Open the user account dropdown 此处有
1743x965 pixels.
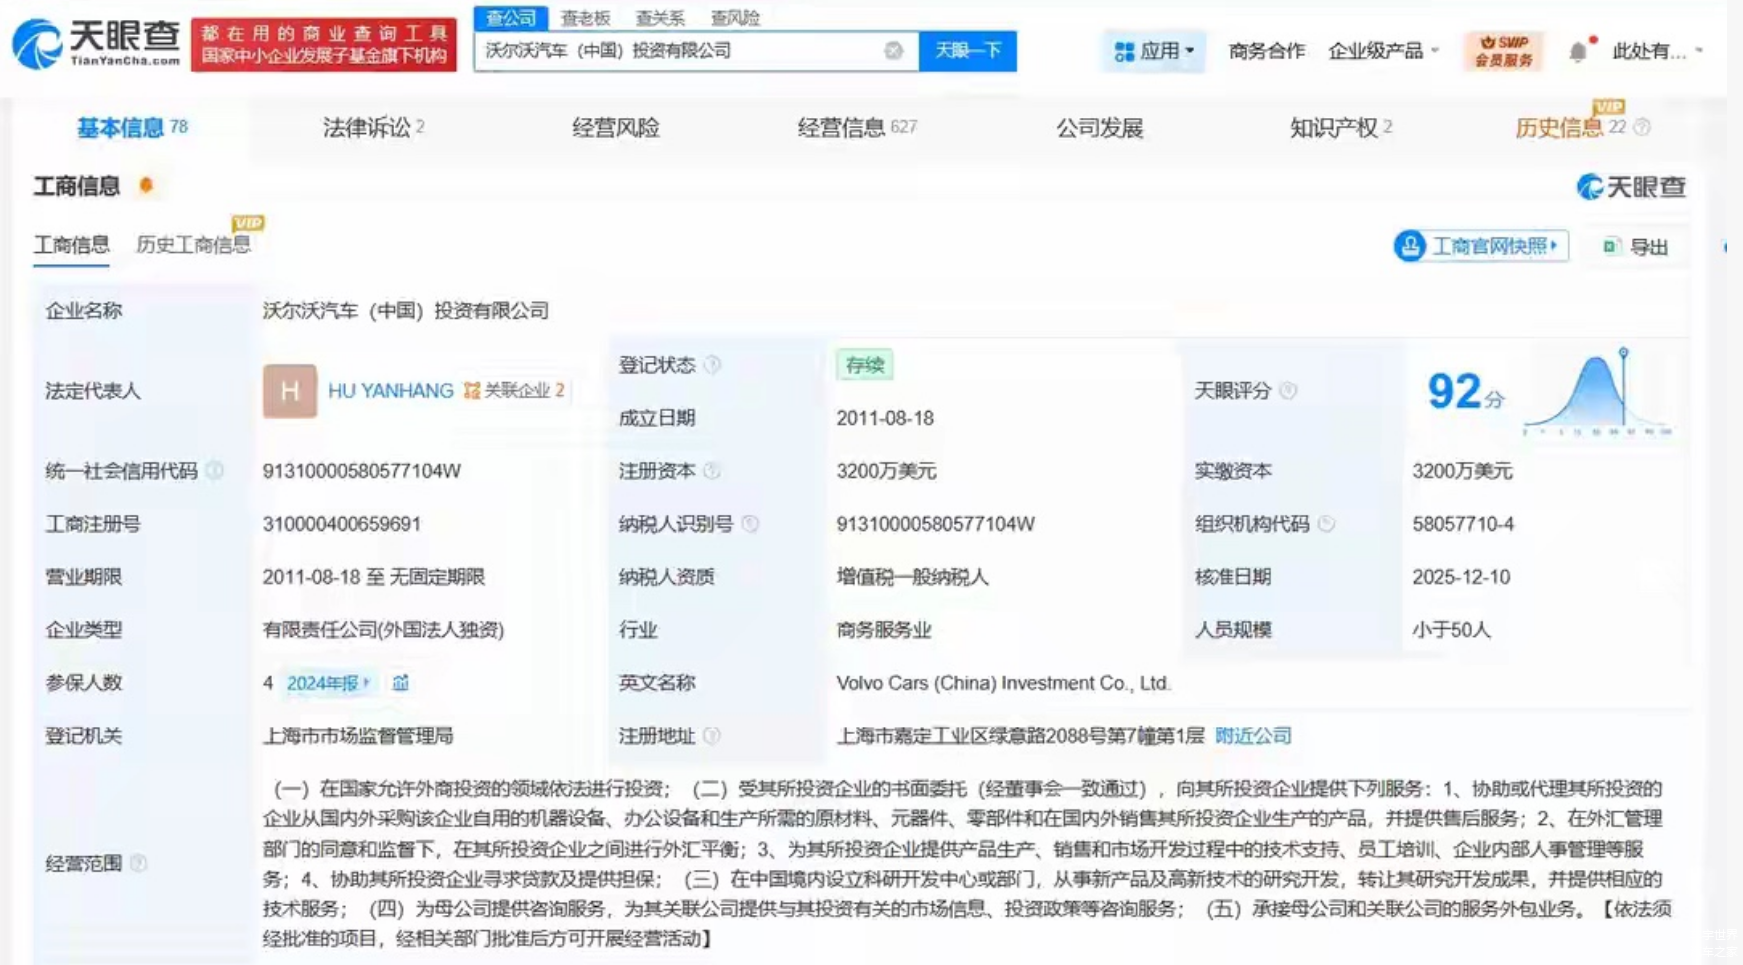coord(1656,51)
